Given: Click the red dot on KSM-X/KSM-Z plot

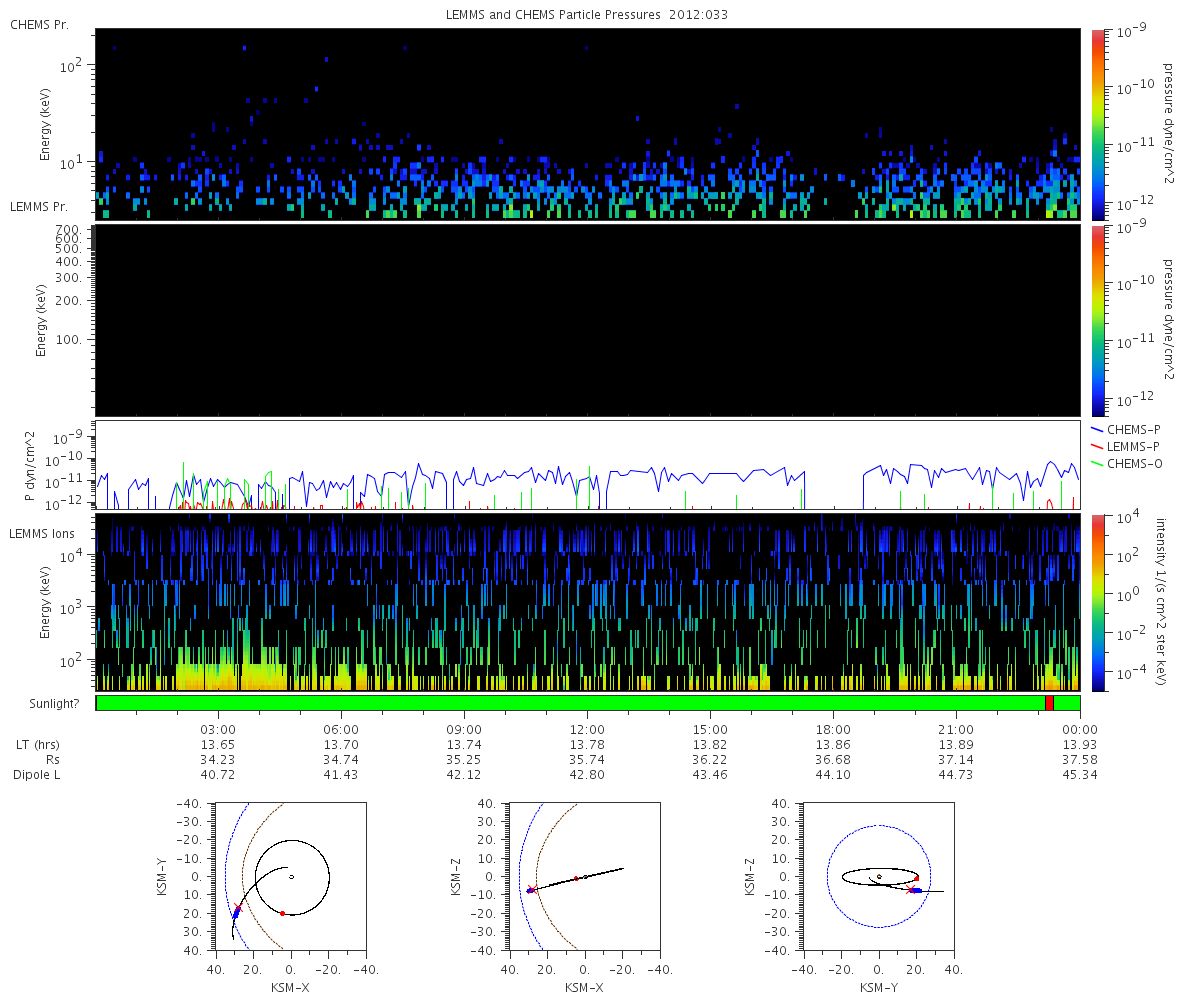Looking at the screenshot, I should coord(577,878).
